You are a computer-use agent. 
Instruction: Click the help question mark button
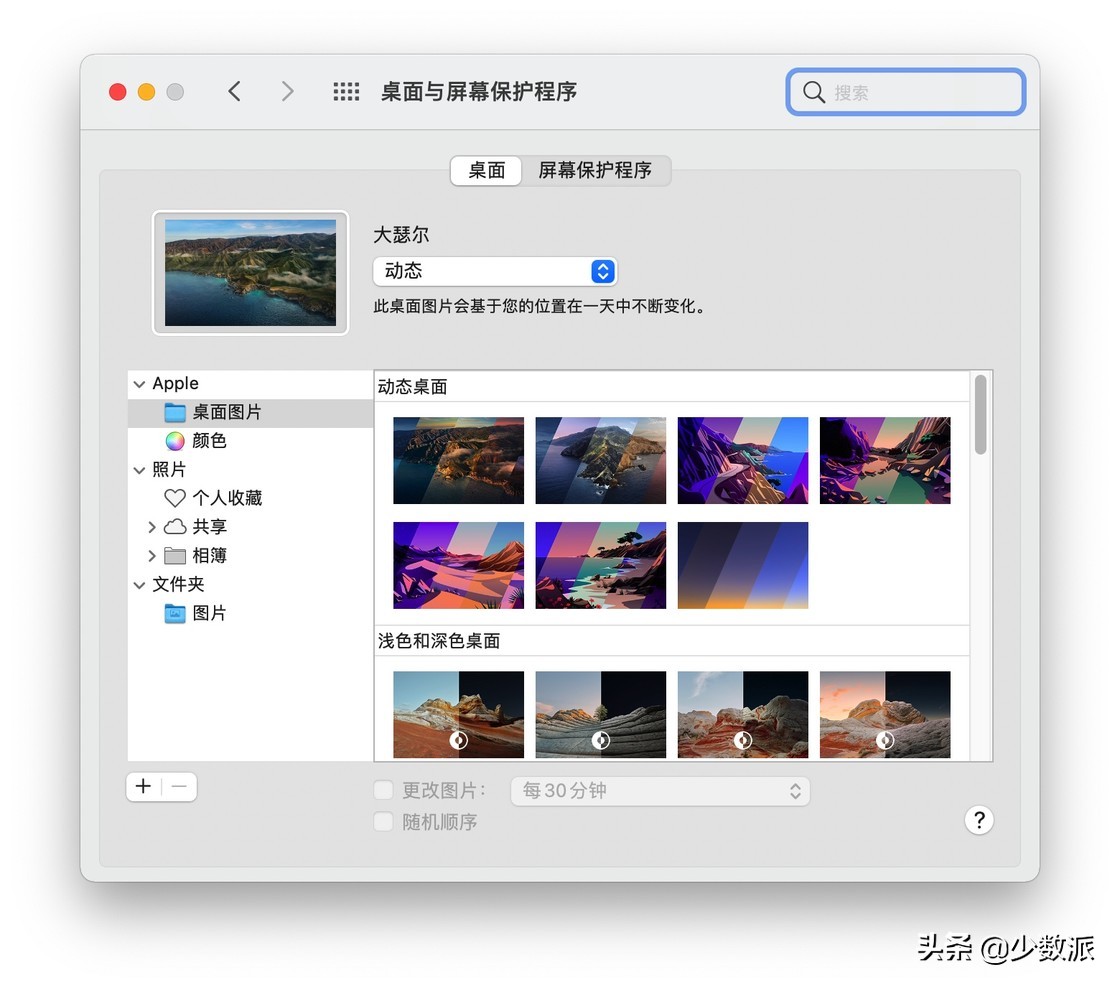coord(979,820)
